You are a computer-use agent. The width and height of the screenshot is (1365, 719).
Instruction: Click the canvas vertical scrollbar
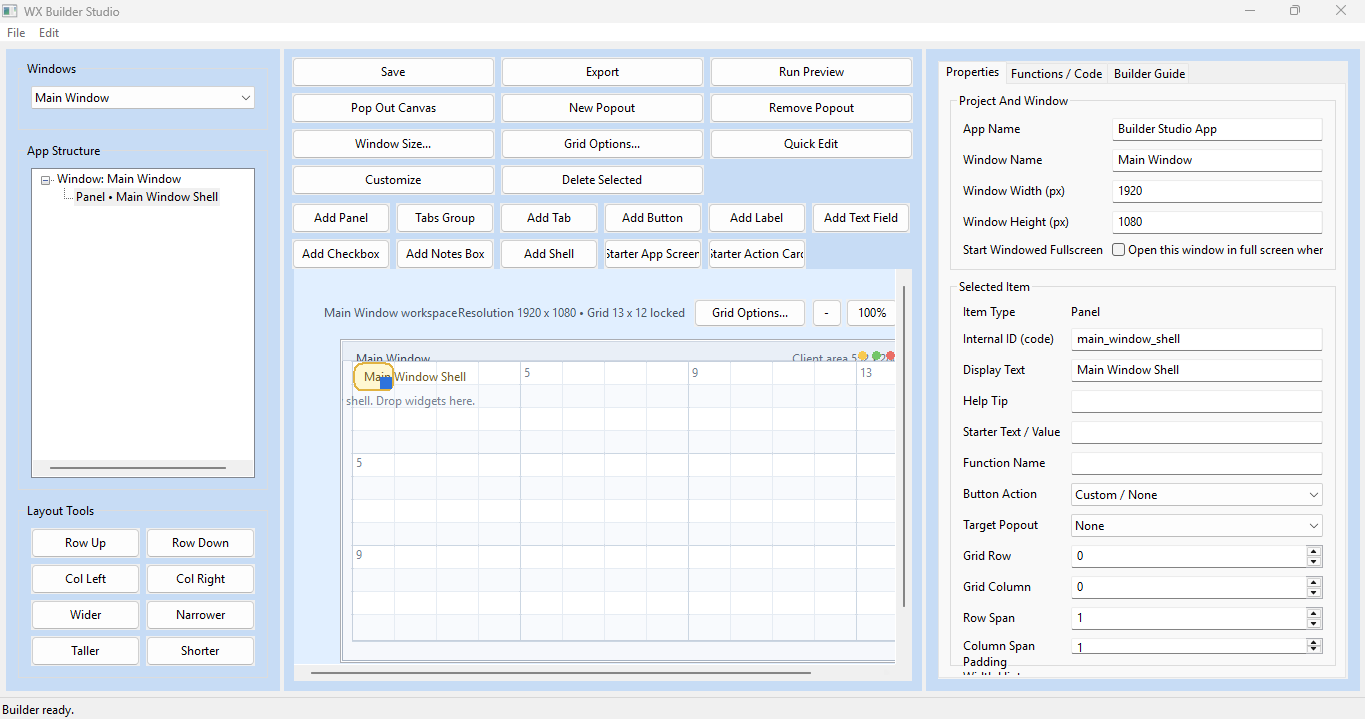tap(904, 447)
